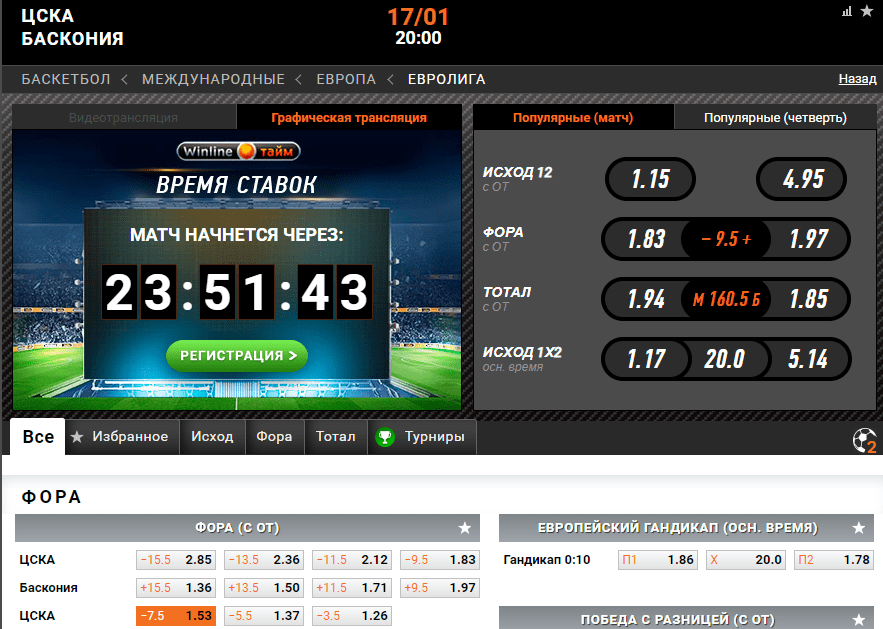883x629 pixels.
Task: Choose Гандикап 0:10 П2 at 1.78
Action: pos(833,560)
